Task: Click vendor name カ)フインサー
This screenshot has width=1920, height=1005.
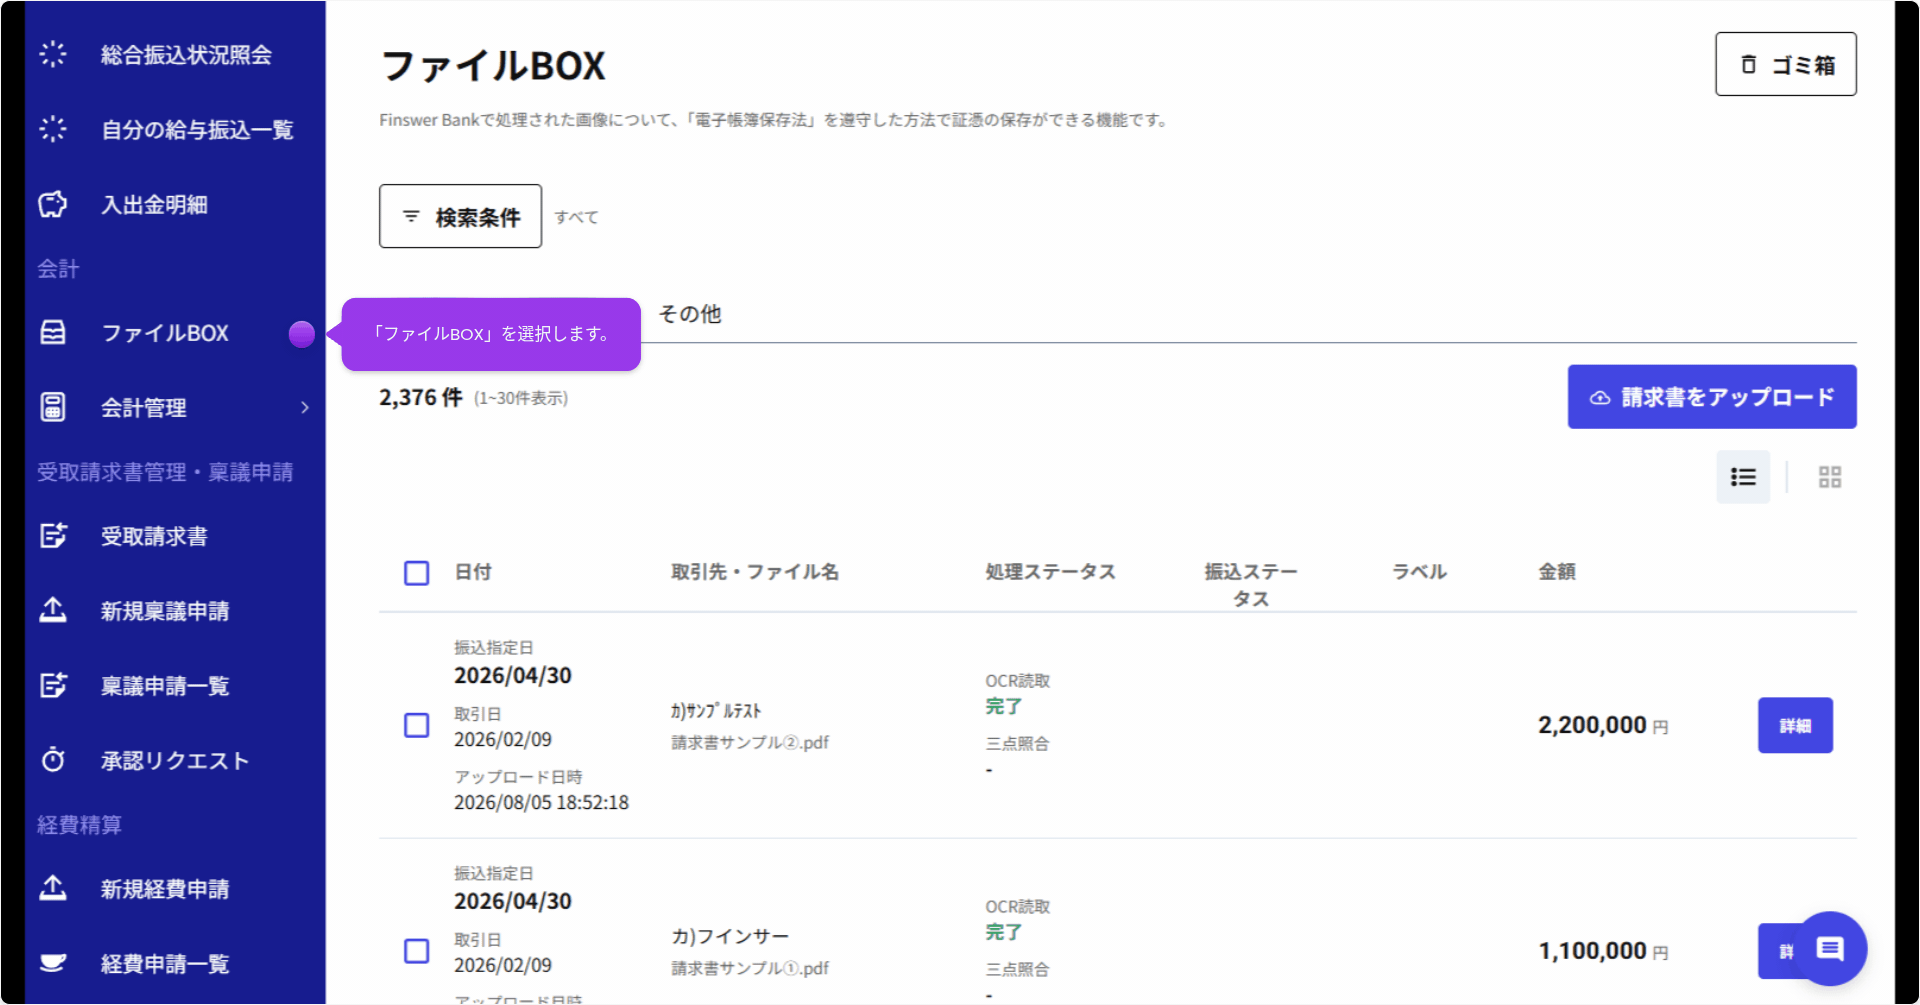Action: coord(730,936)
